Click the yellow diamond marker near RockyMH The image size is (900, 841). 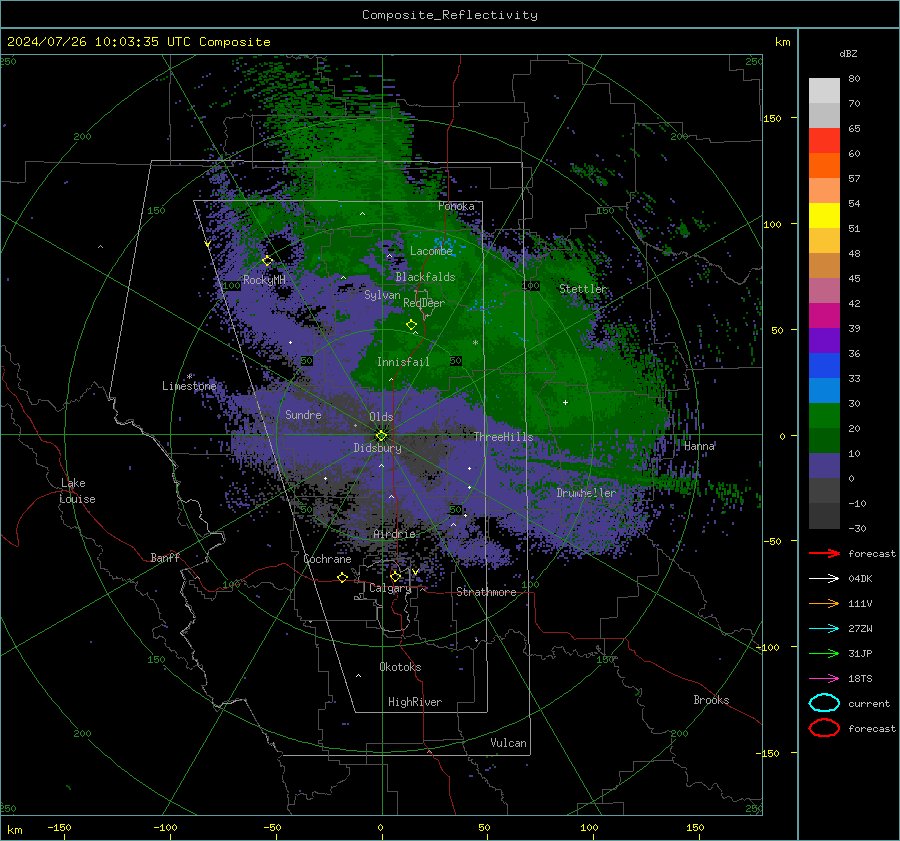coord(267,261)
